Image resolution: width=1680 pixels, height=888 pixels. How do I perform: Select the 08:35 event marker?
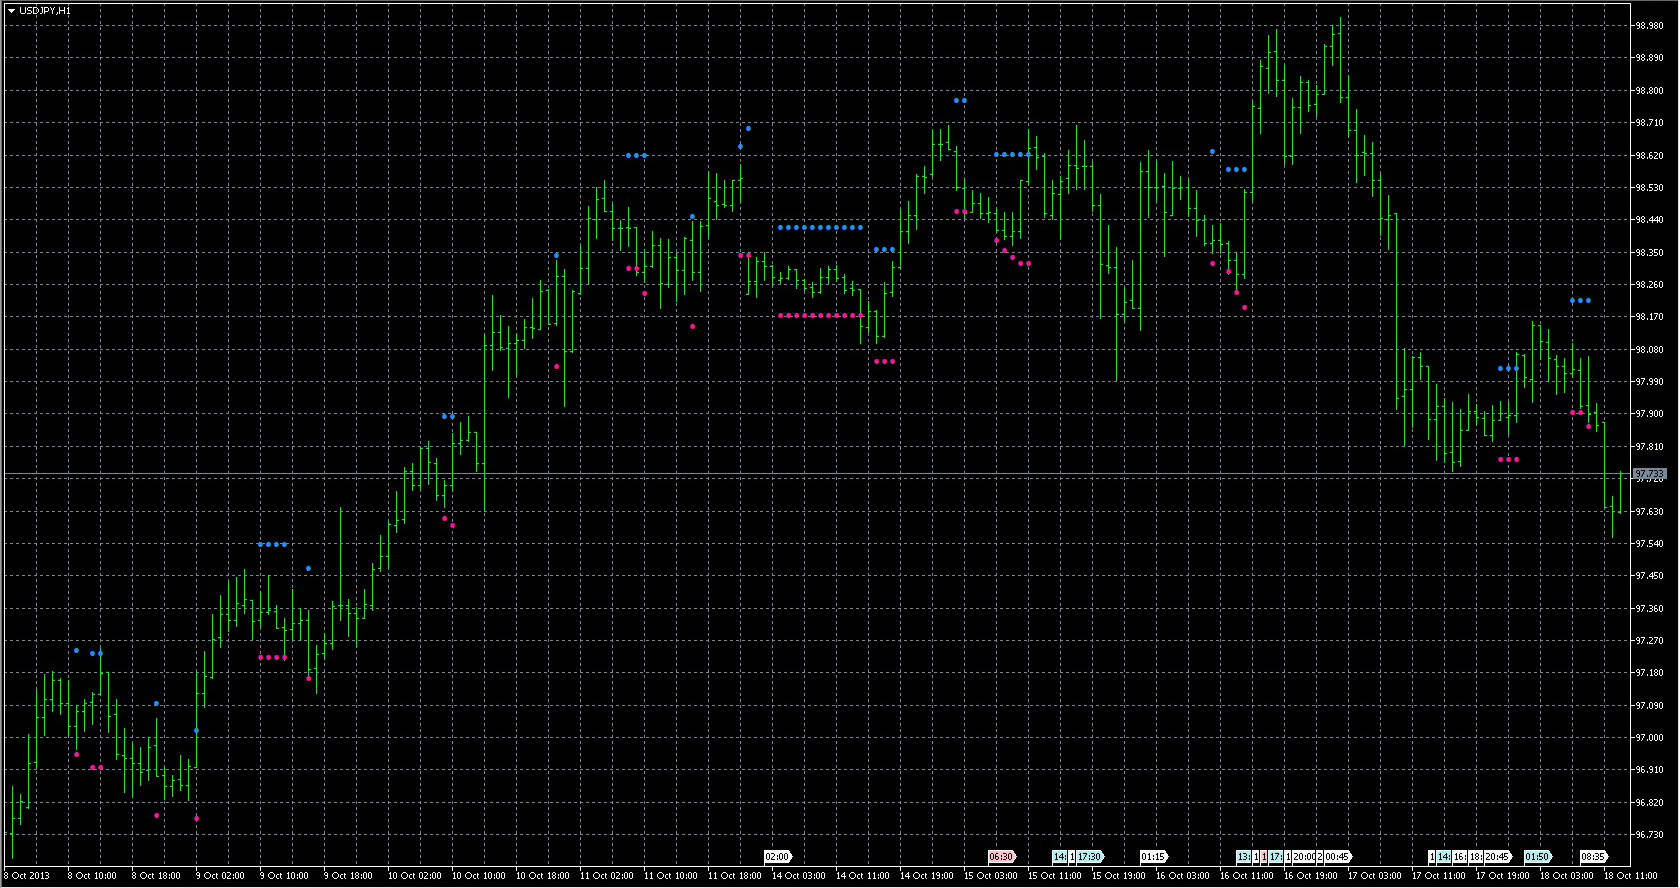coord(1593,857)
